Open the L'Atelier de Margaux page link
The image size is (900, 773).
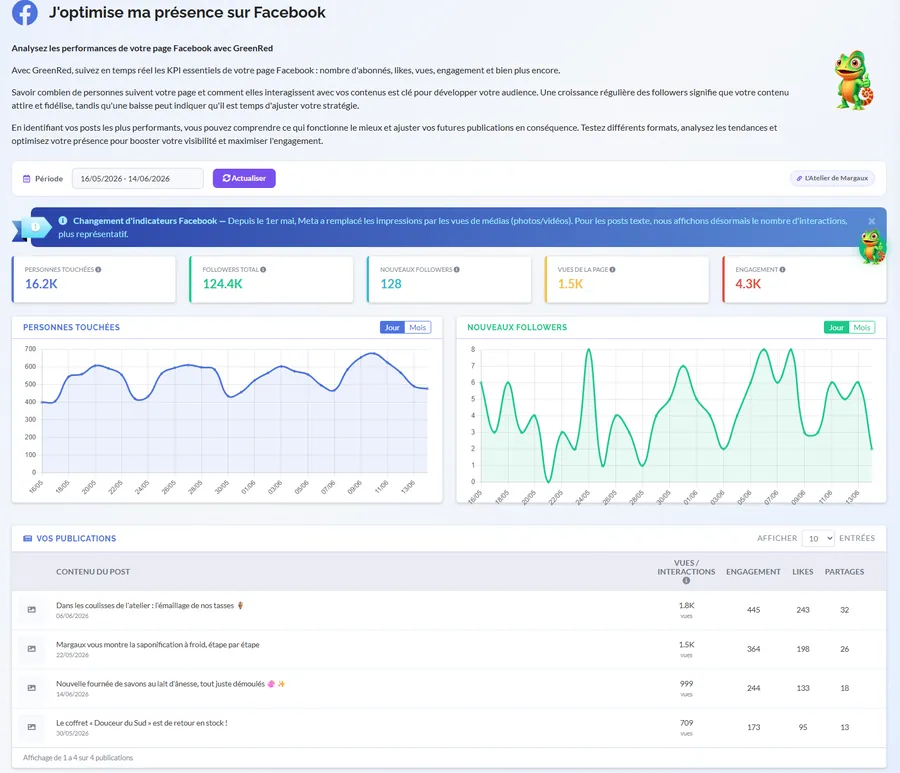tap(832, 178)
